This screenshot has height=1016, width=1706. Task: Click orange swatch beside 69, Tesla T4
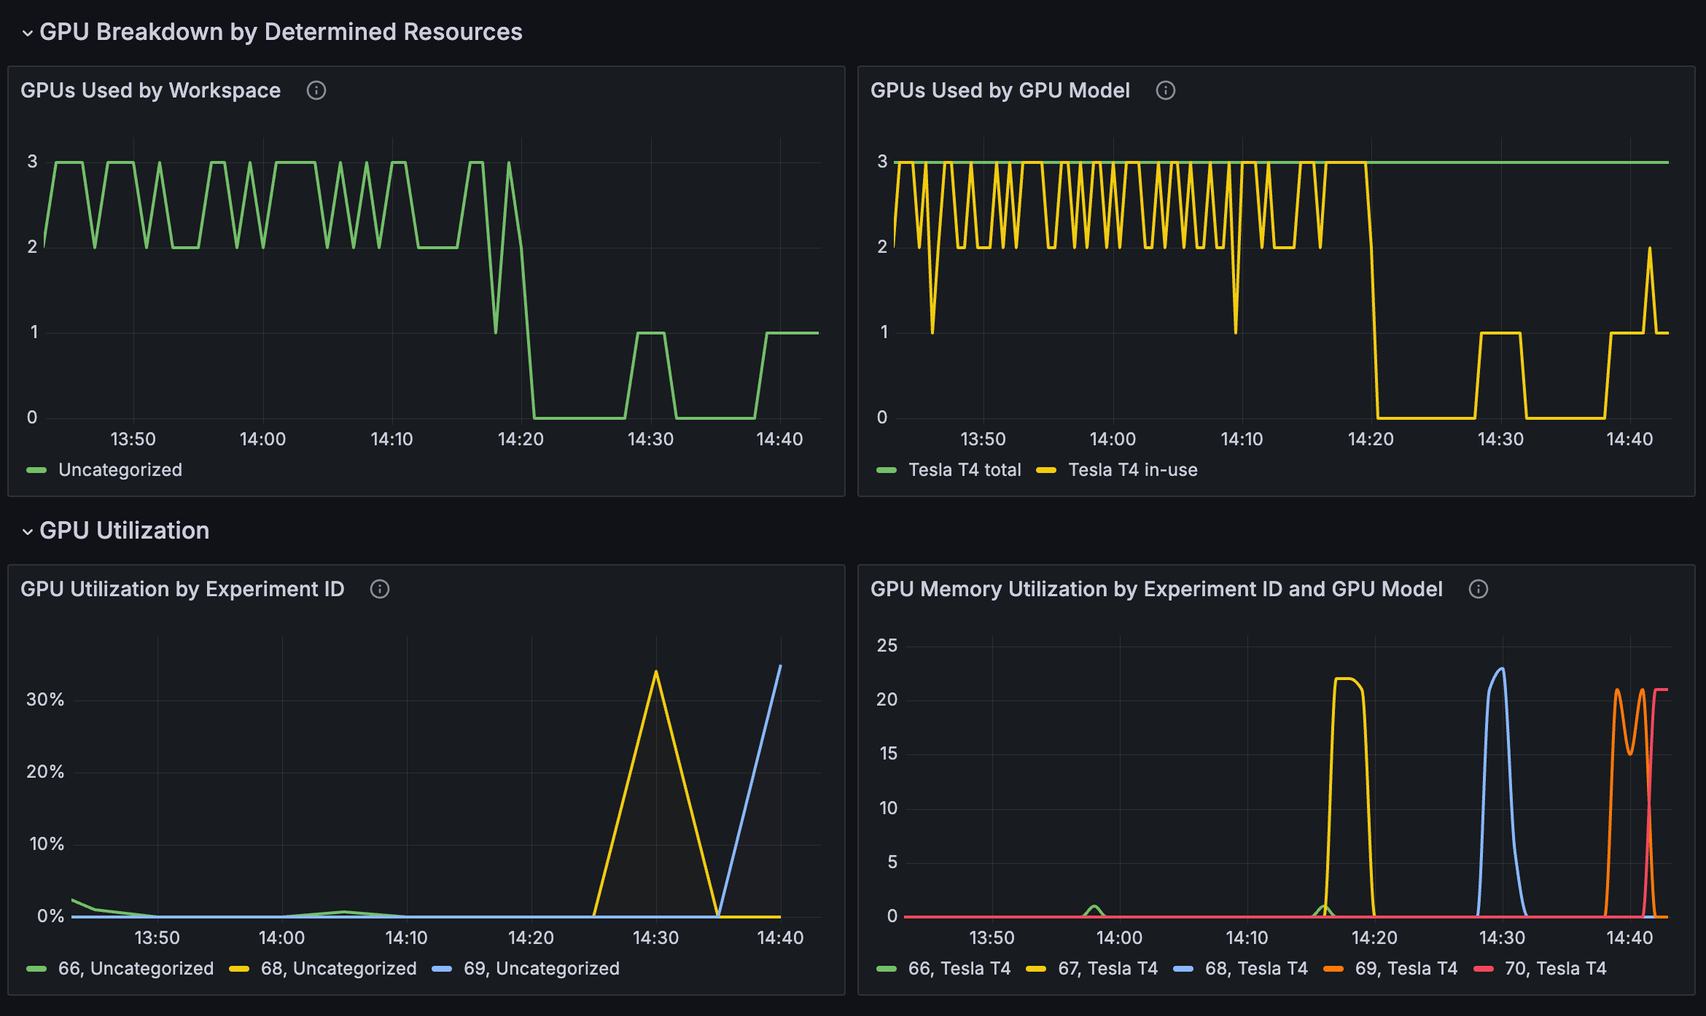point(1333,968)
